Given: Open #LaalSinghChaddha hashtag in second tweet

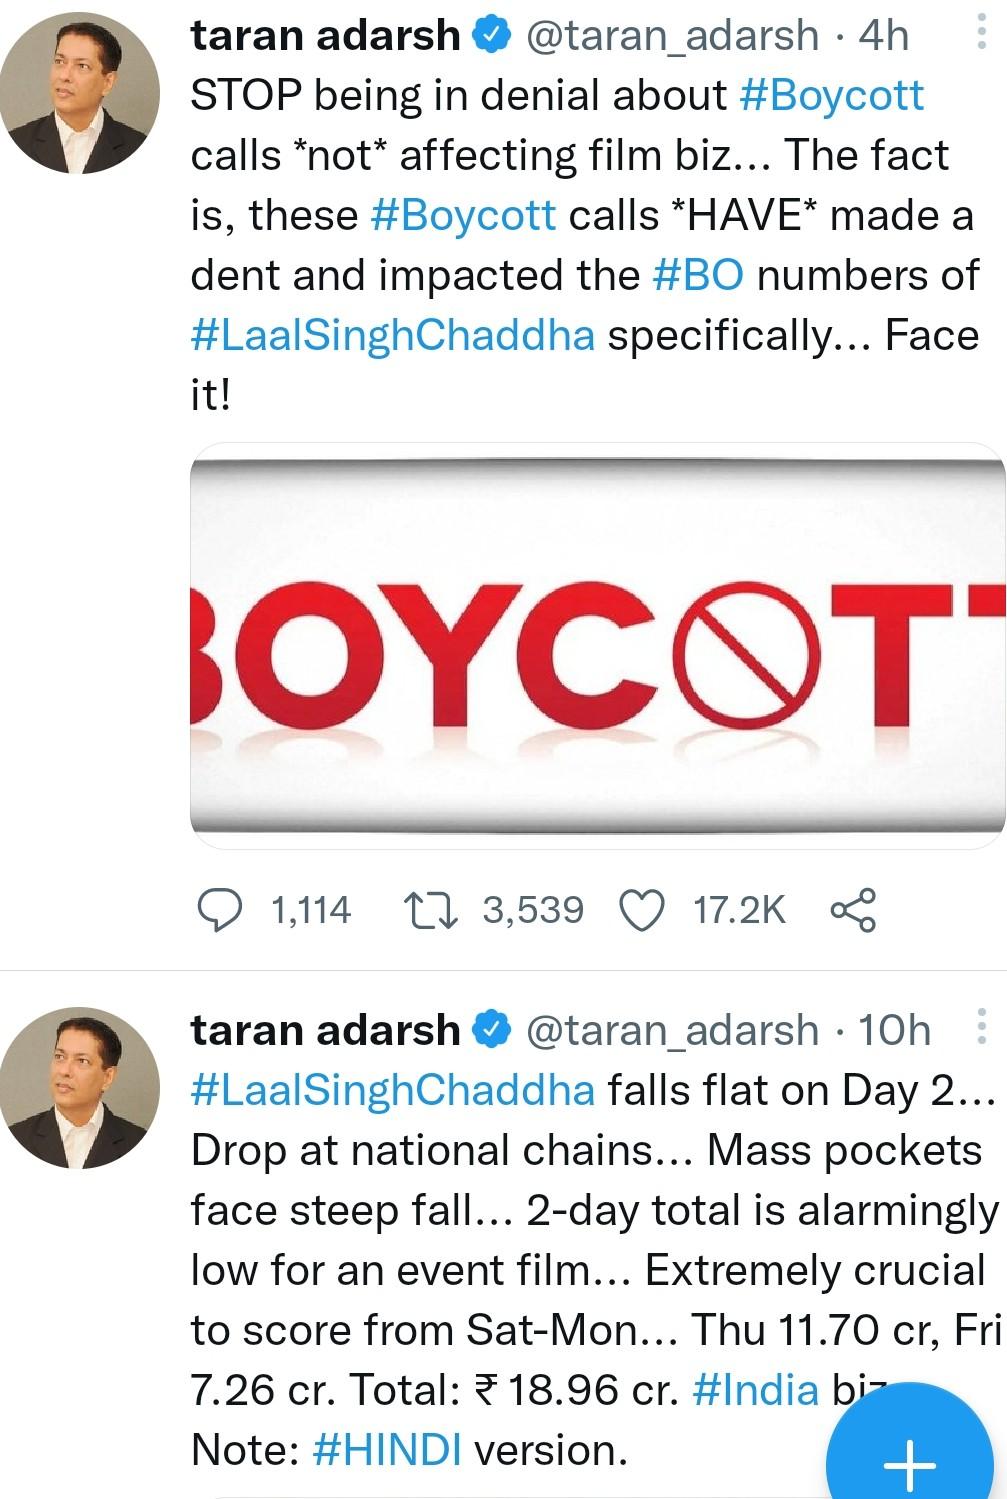Looking at the screenshot, I should click(x=392, y=1090).
